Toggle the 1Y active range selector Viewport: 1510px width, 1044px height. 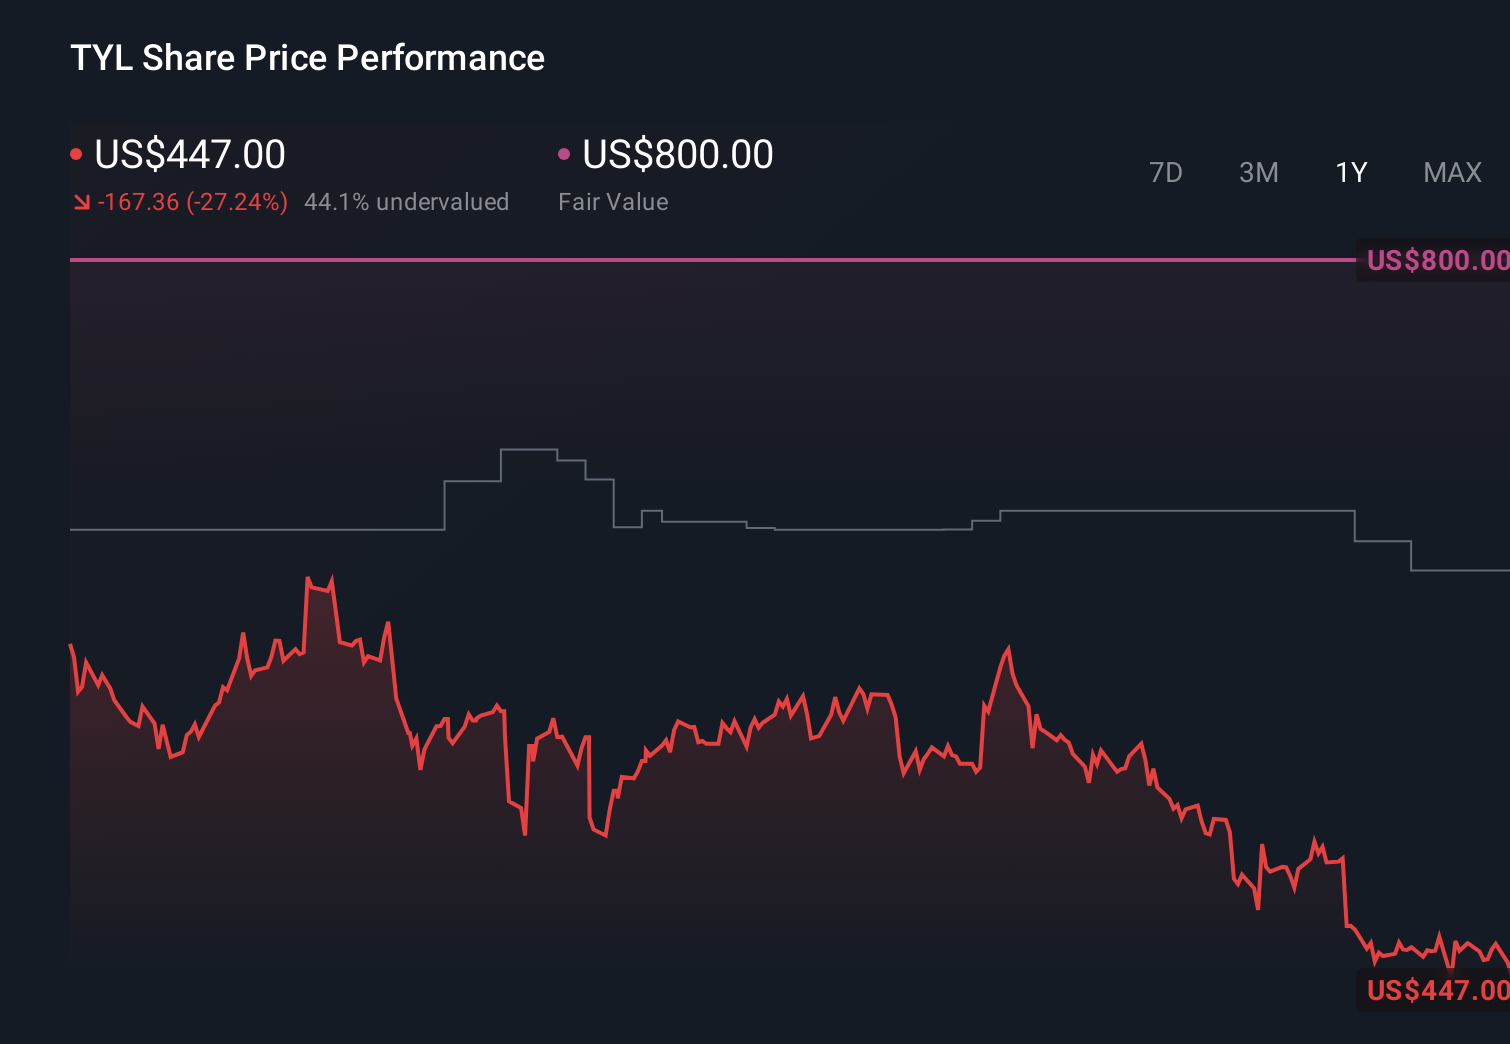coord(1351,172)
